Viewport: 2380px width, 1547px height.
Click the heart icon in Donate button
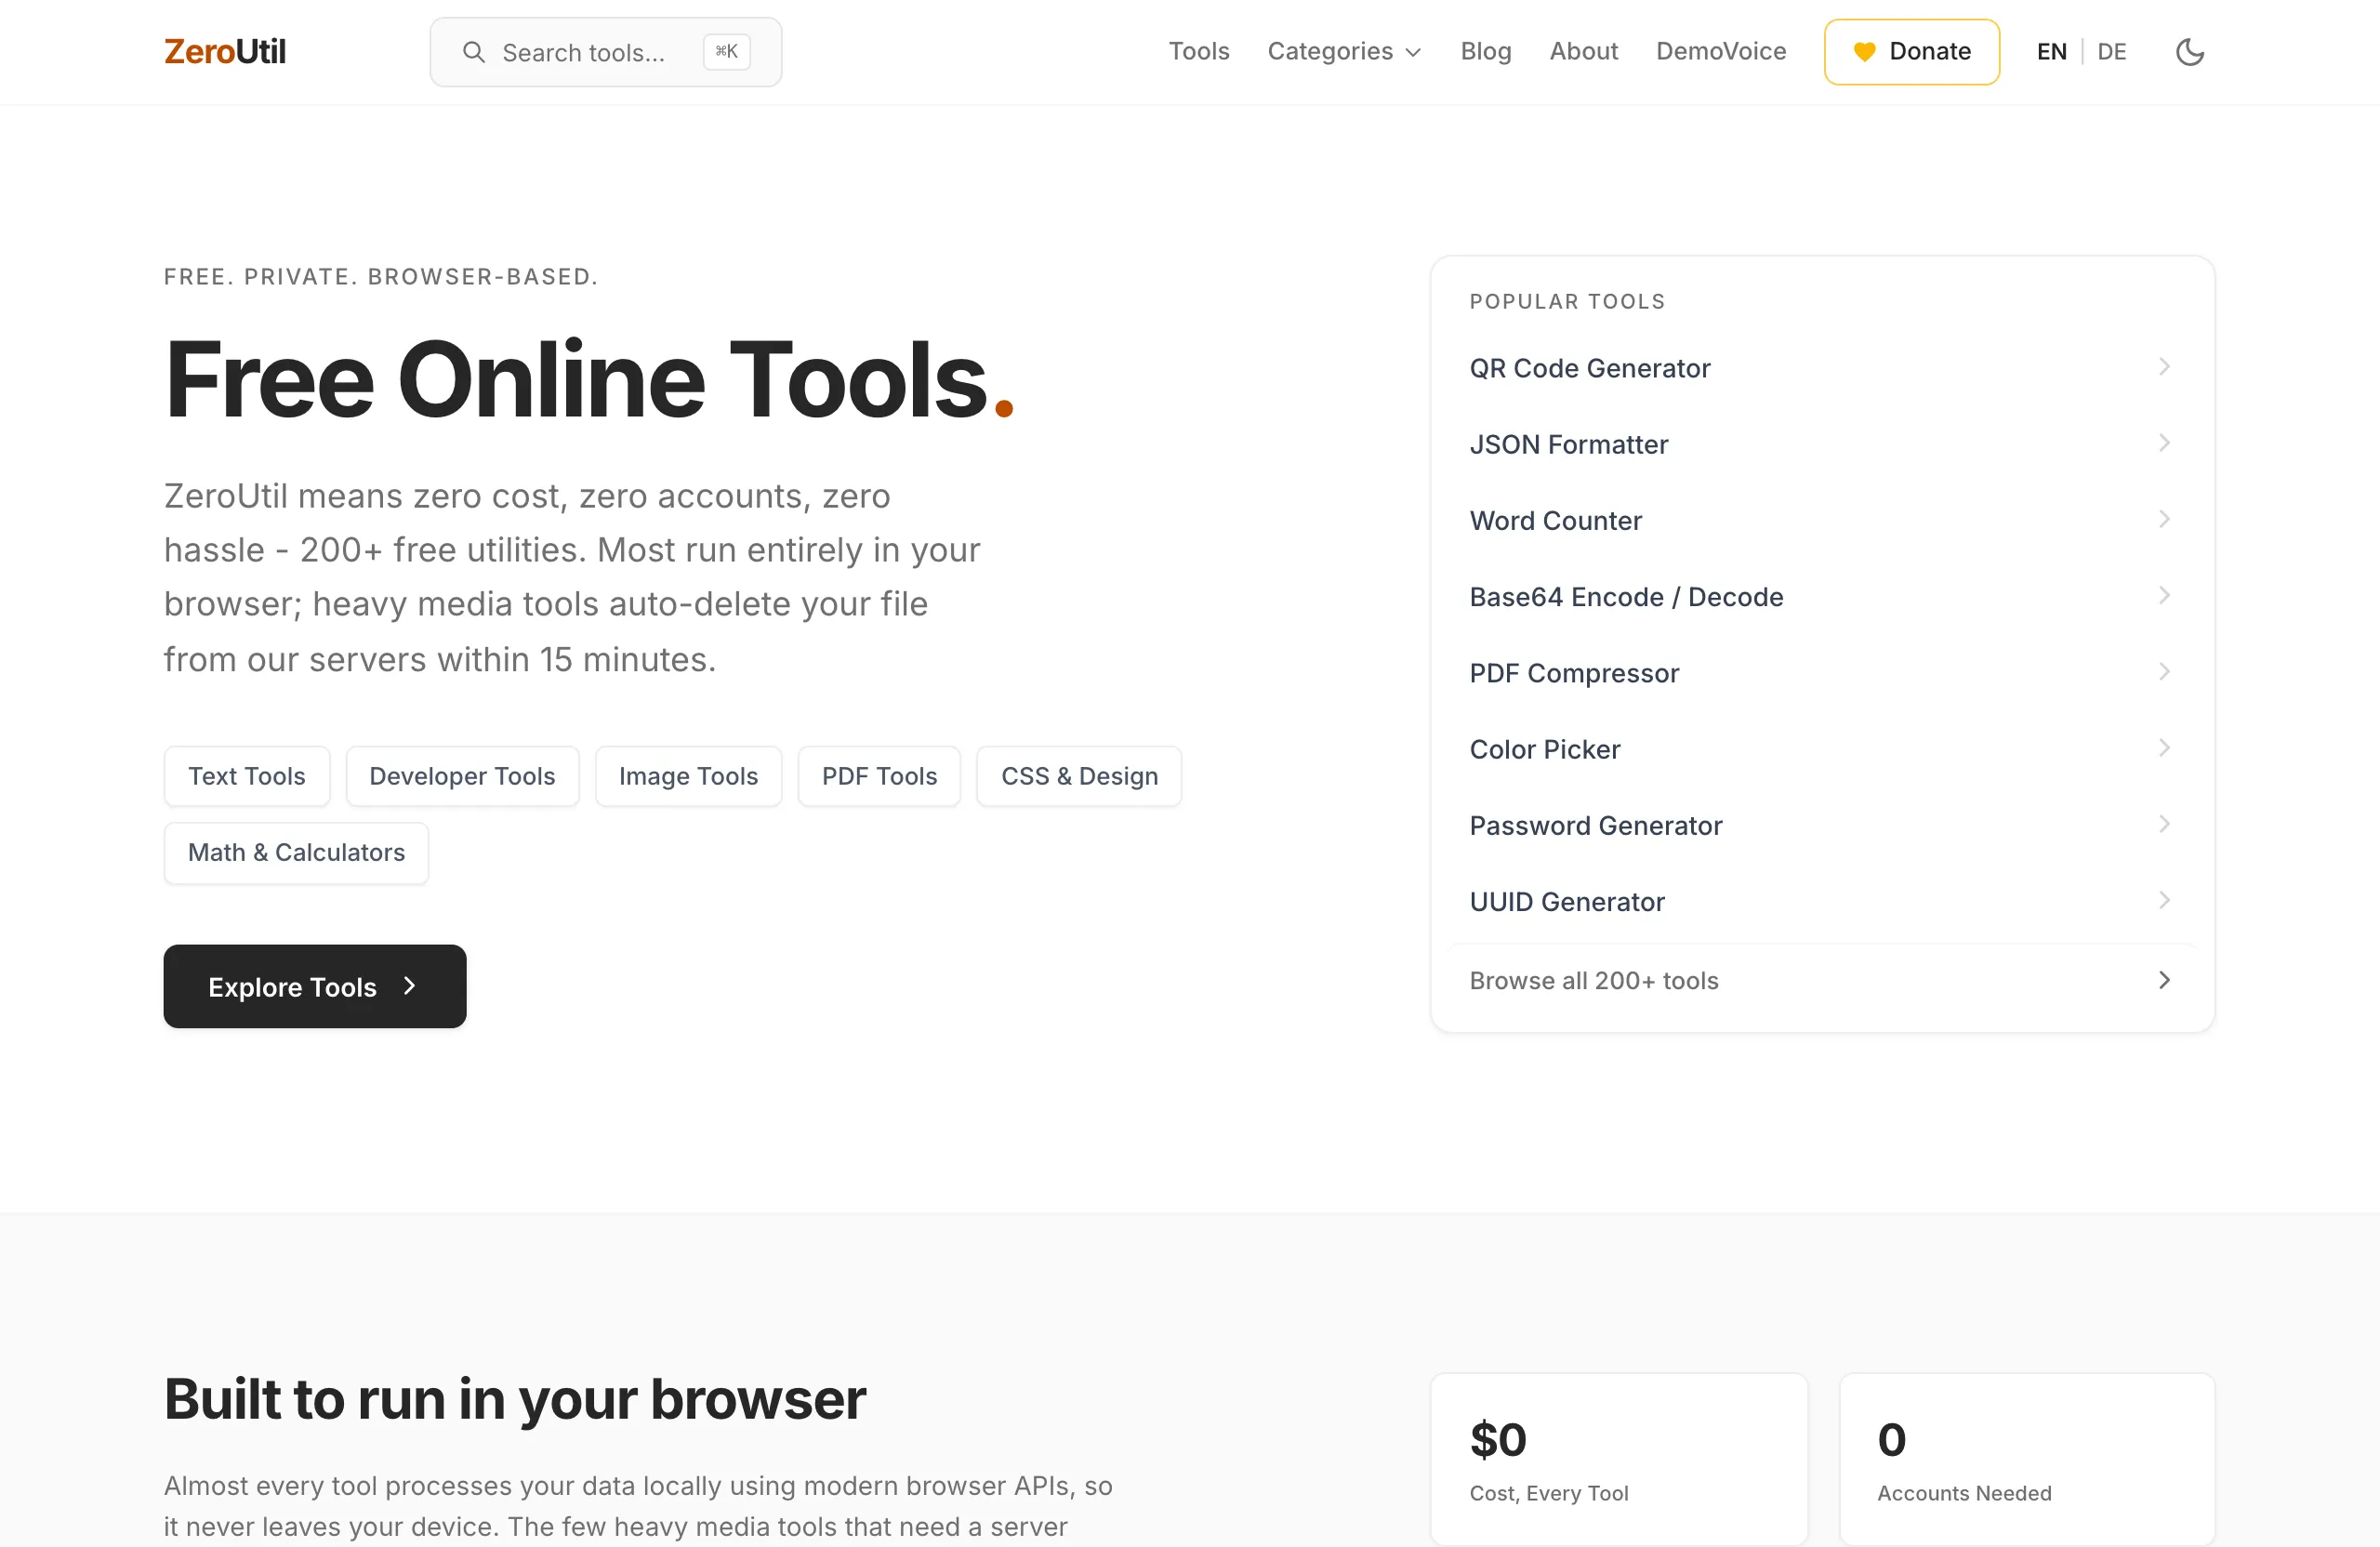(x=1864, y=52)
